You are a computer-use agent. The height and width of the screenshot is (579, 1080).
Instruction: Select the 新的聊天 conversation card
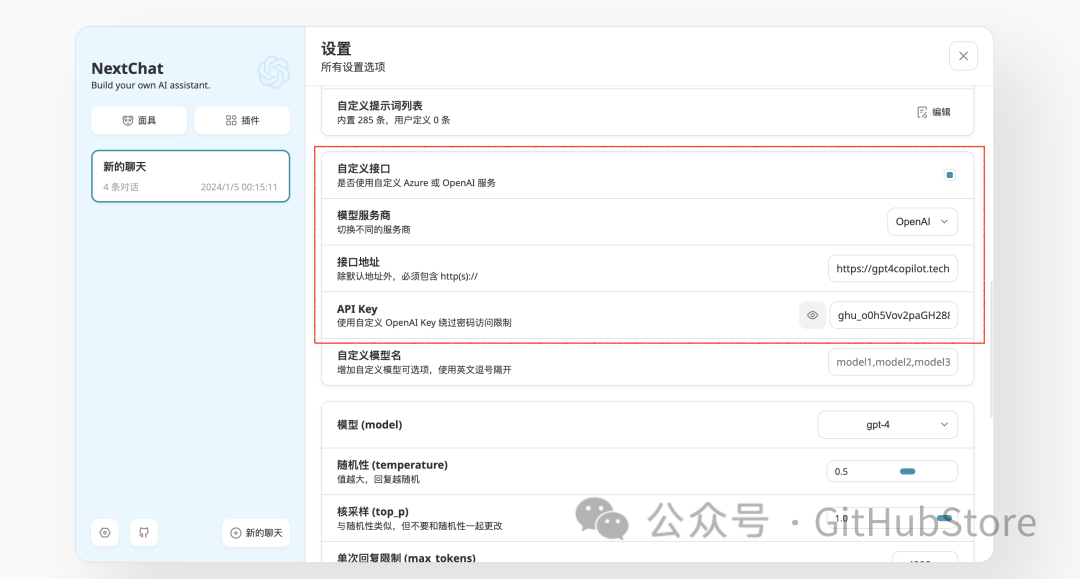(x=190, y=176)
